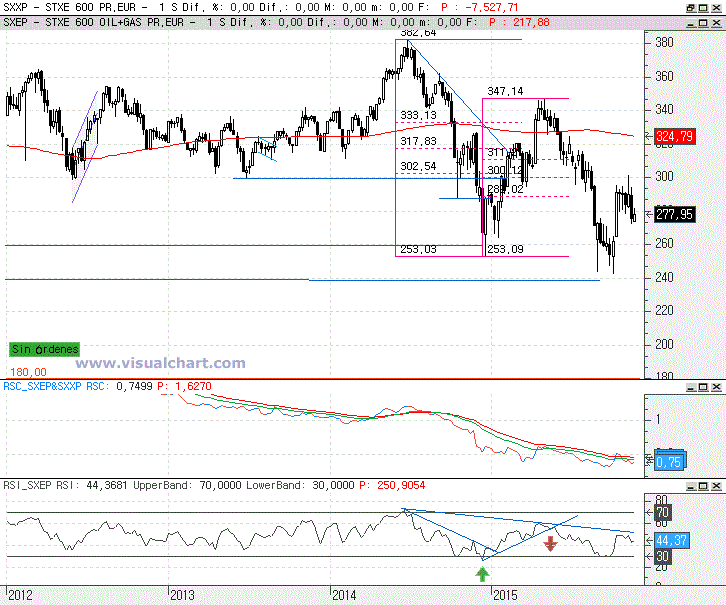The width and height of the screenshot is (726, 605).
Task: Click the 382,64 peak price label
Action: (x=418, y=33)
